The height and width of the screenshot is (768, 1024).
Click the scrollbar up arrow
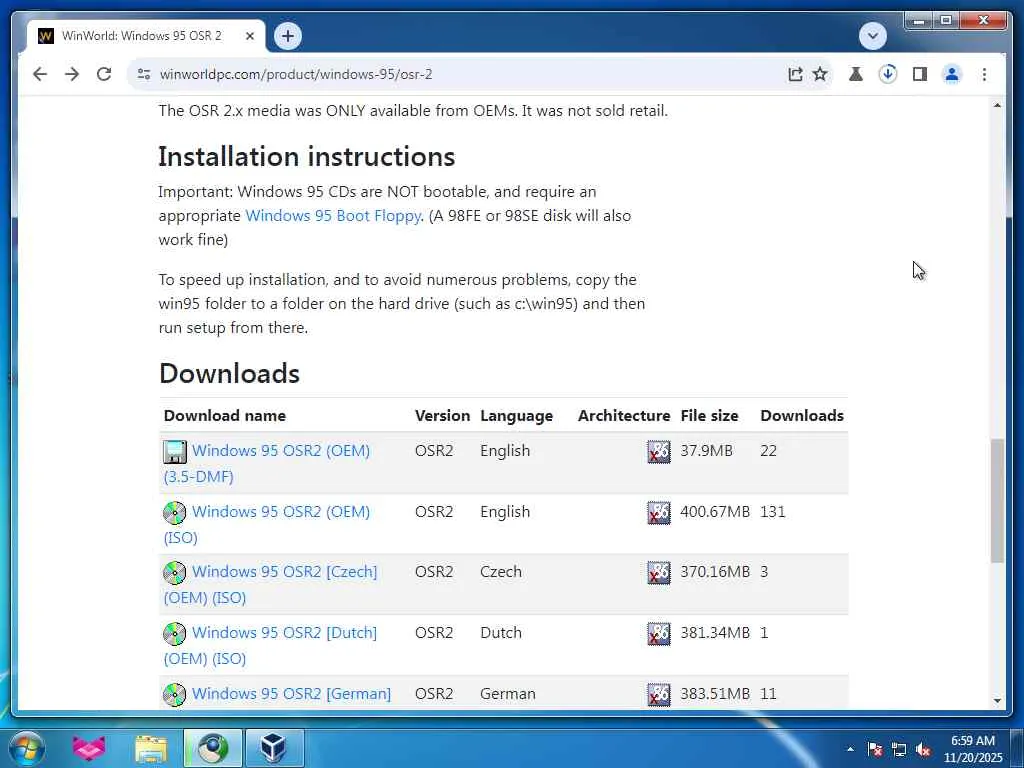[x=997, y=105]
